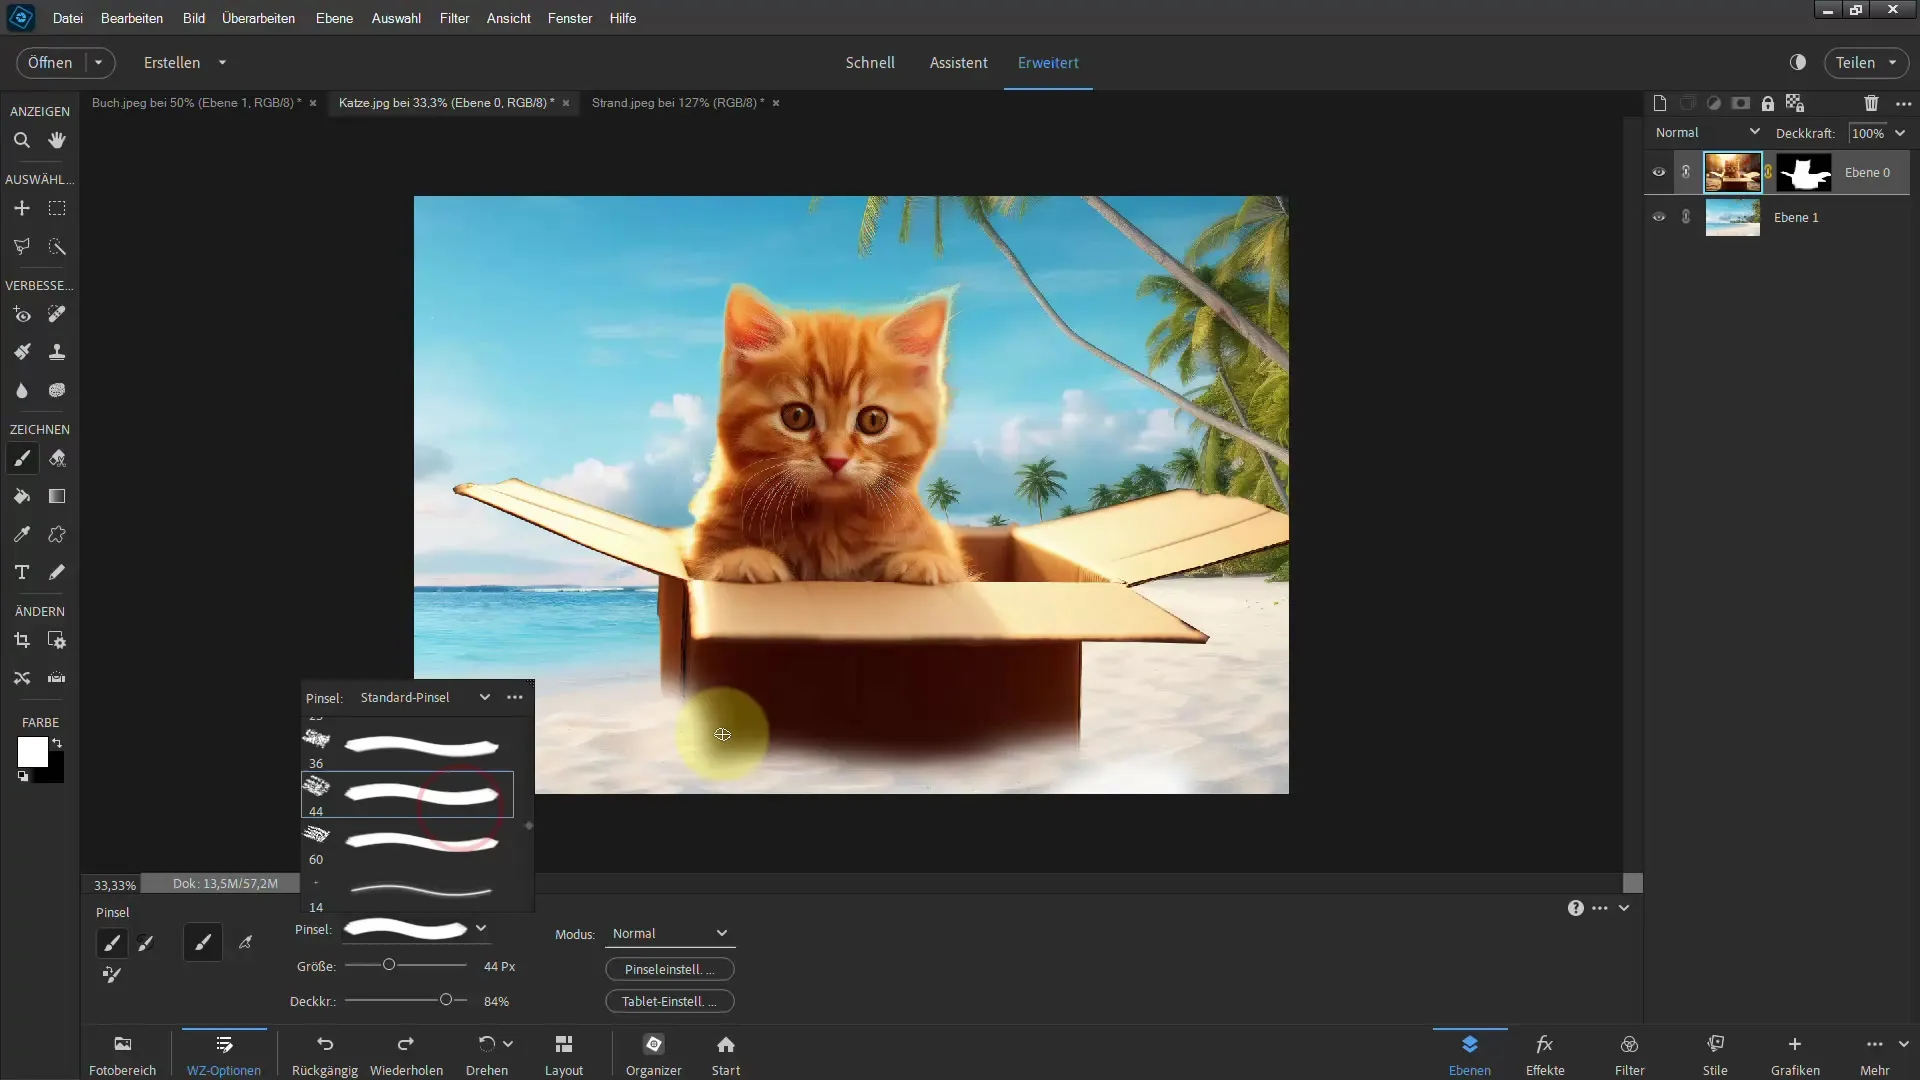Viewport: 1920px width, 1080px height.
Task: Click the Tablet-Einstell button
Action: click(x=669, y=1001)
